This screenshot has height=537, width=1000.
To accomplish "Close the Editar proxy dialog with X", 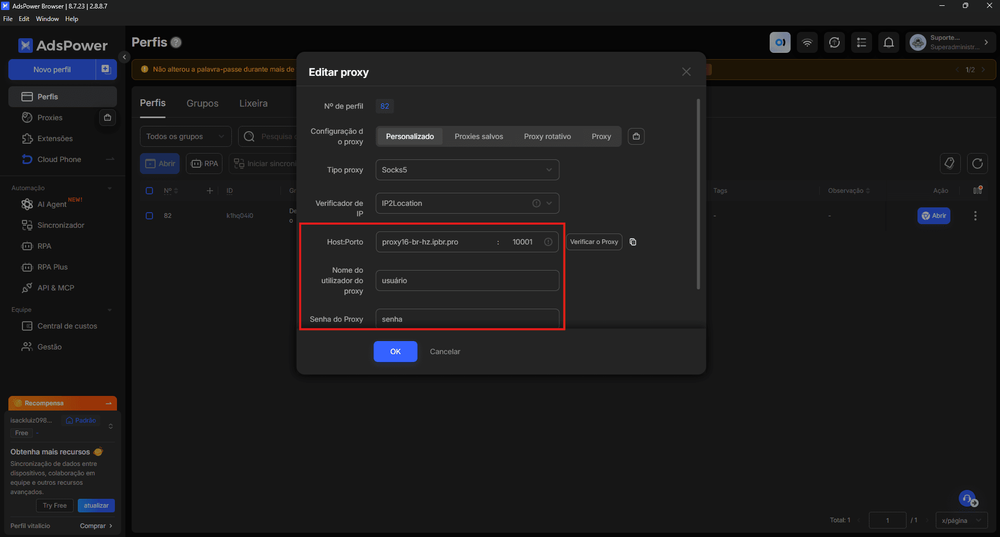I will 686,72.
